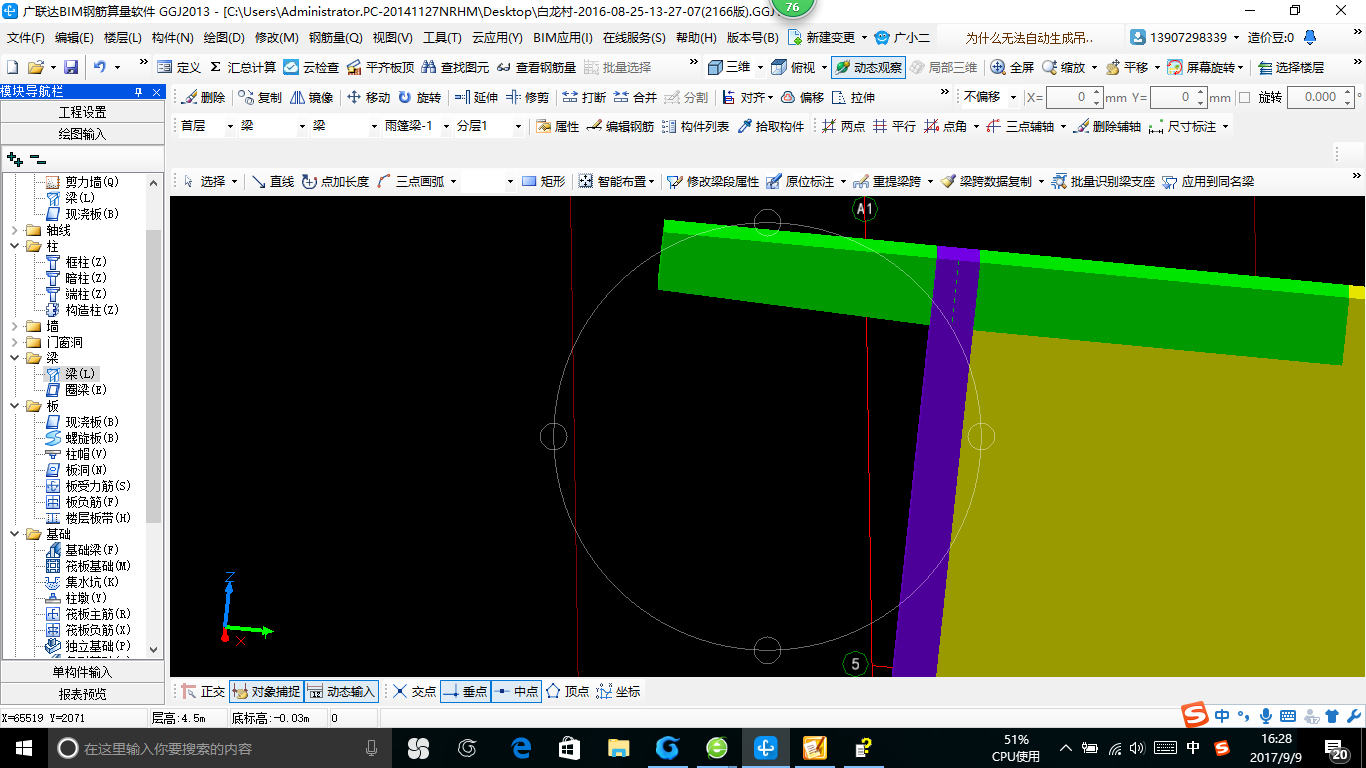Activate the 修剪 trim tool
1366x768 pixels.
(528, 97)
